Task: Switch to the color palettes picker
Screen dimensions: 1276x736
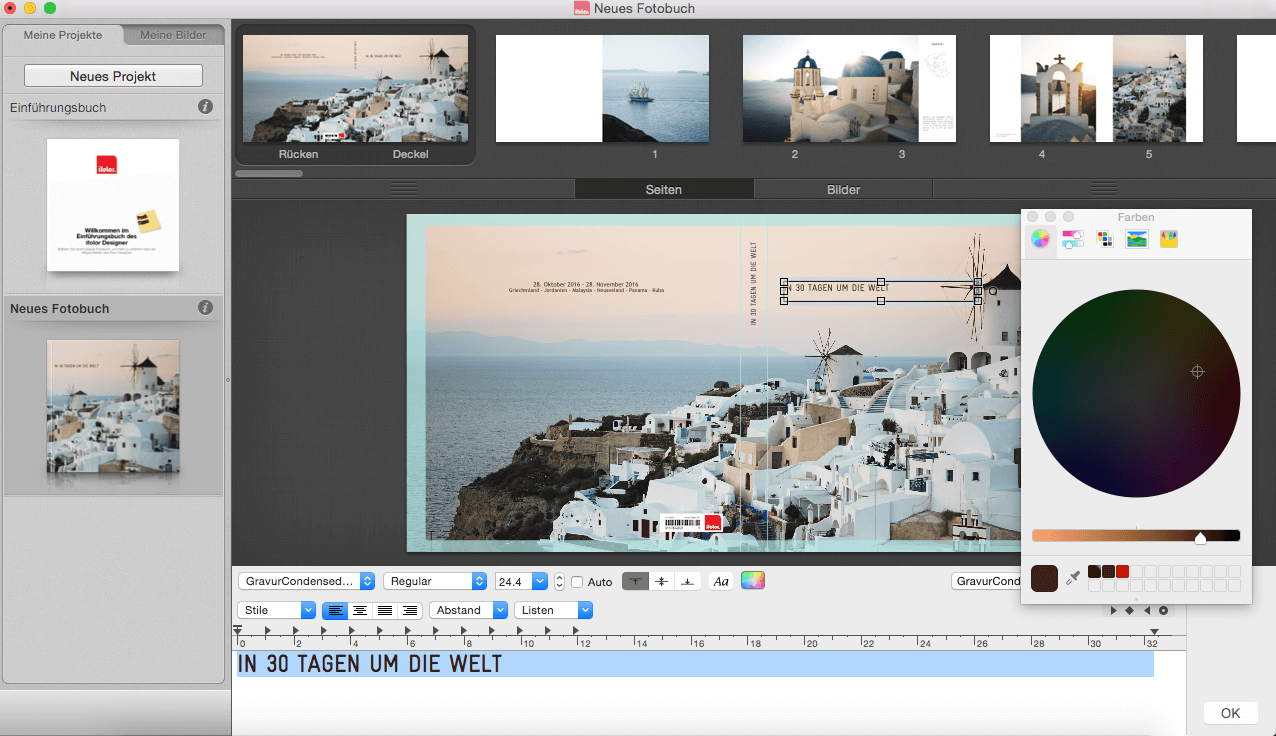Action: (1104, 239)
